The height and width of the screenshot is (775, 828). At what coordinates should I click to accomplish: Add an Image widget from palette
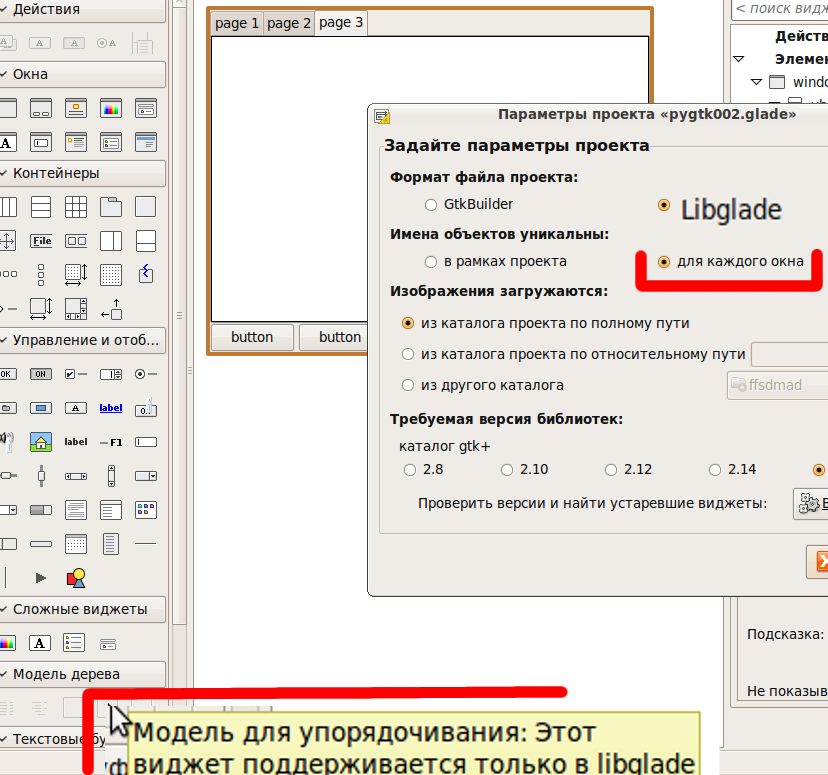click(x=41, y=441)
